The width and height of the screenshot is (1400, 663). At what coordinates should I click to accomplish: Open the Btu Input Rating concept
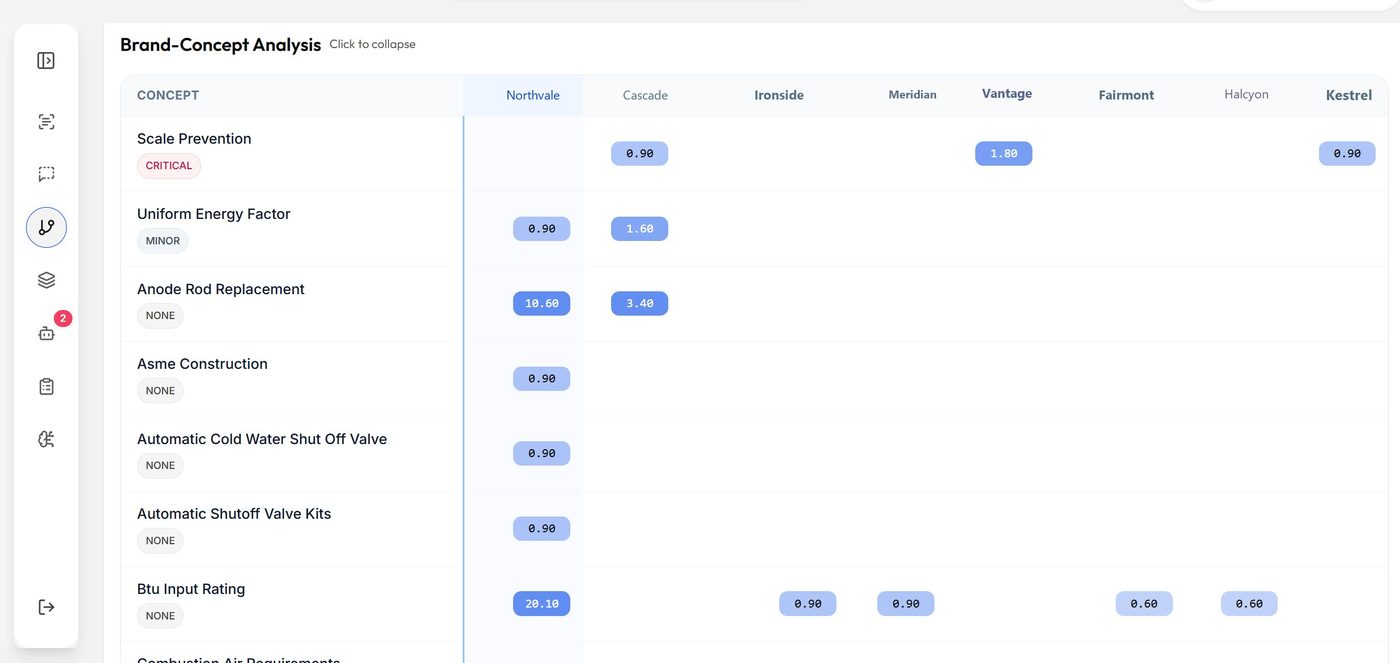(191, 589)
